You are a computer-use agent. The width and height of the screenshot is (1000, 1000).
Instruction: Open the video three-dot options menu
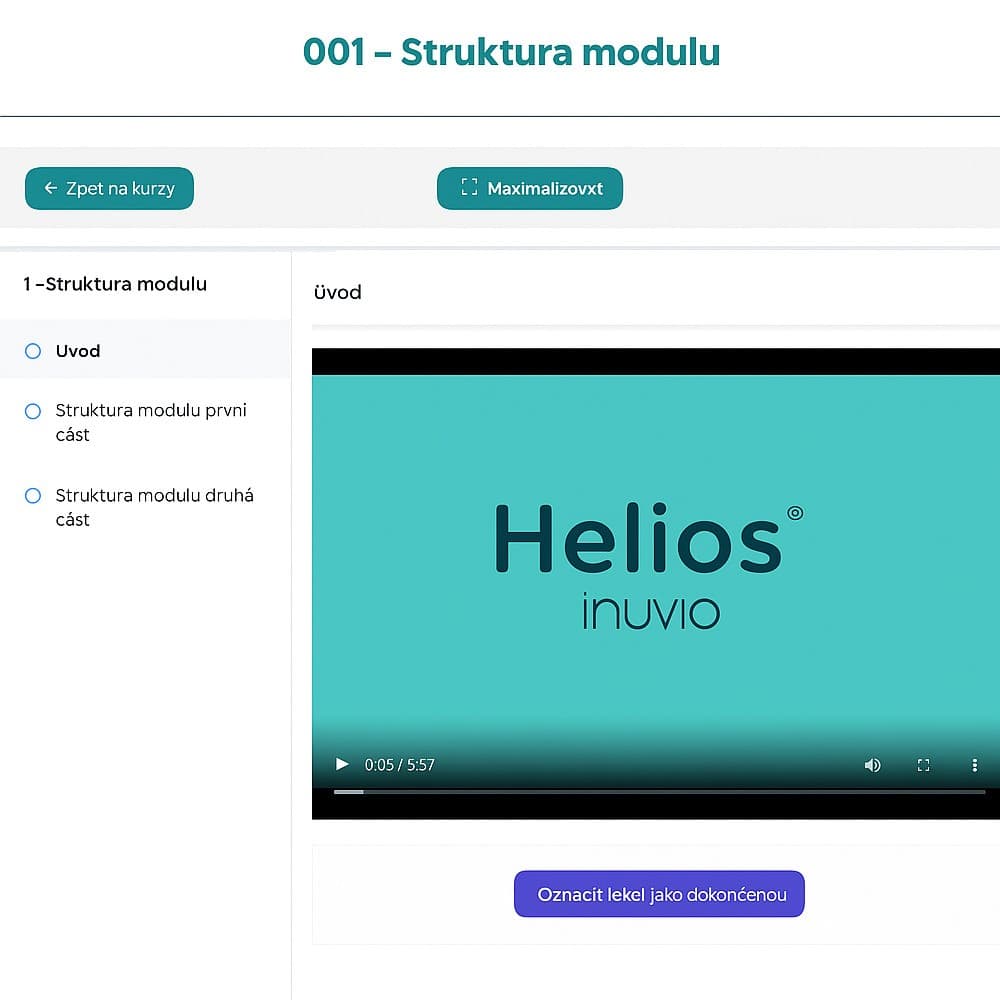coord(974,765)
